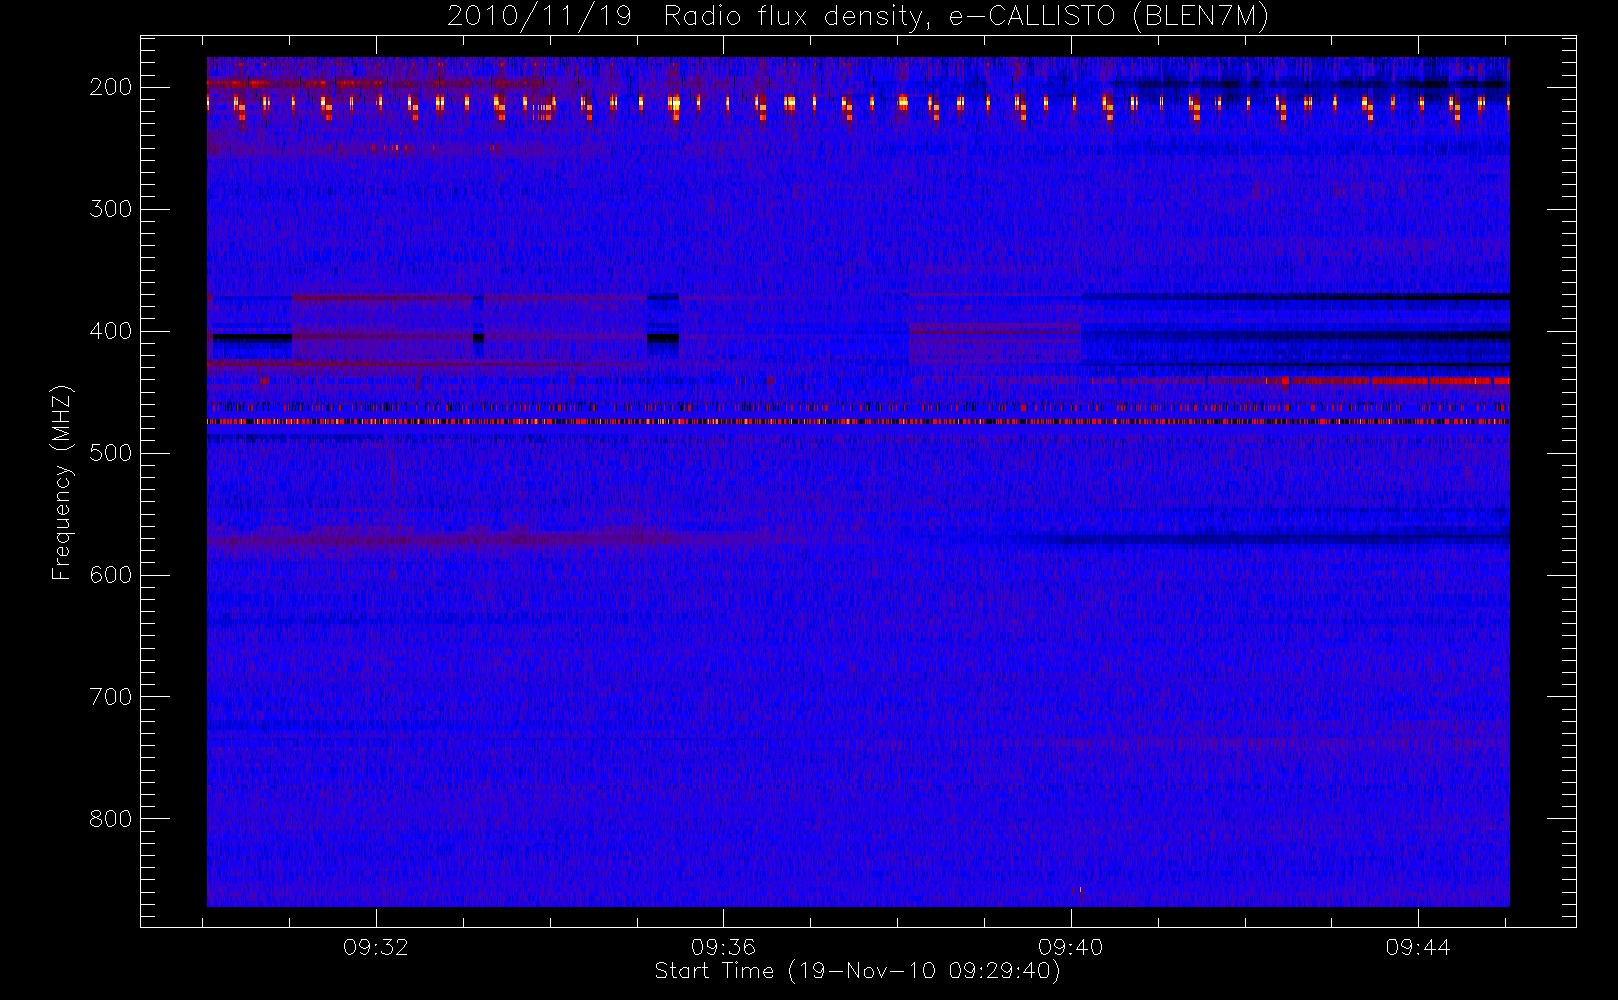The width and height of the screenshot is (1618, 1000).
Task: Click the 600 frequency tick label
Action: [x=110, y=575]
